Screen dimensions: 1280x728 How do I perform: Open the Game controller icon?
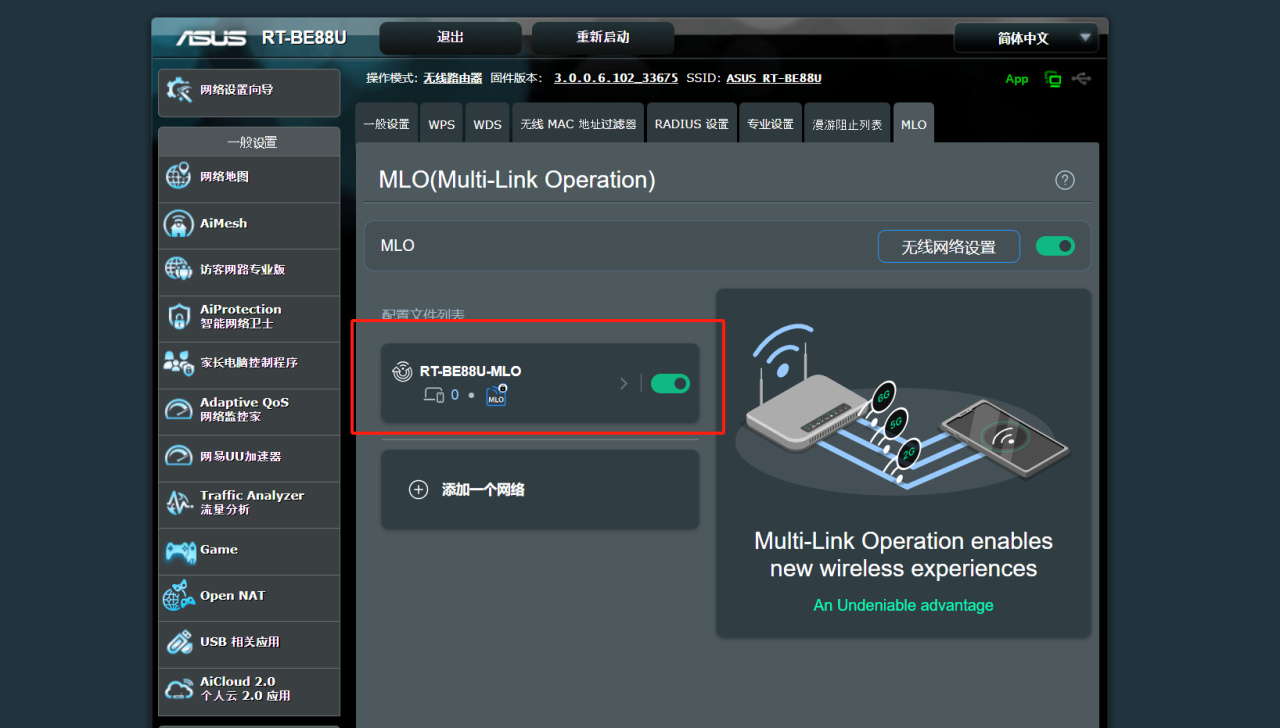pos(180,550)
